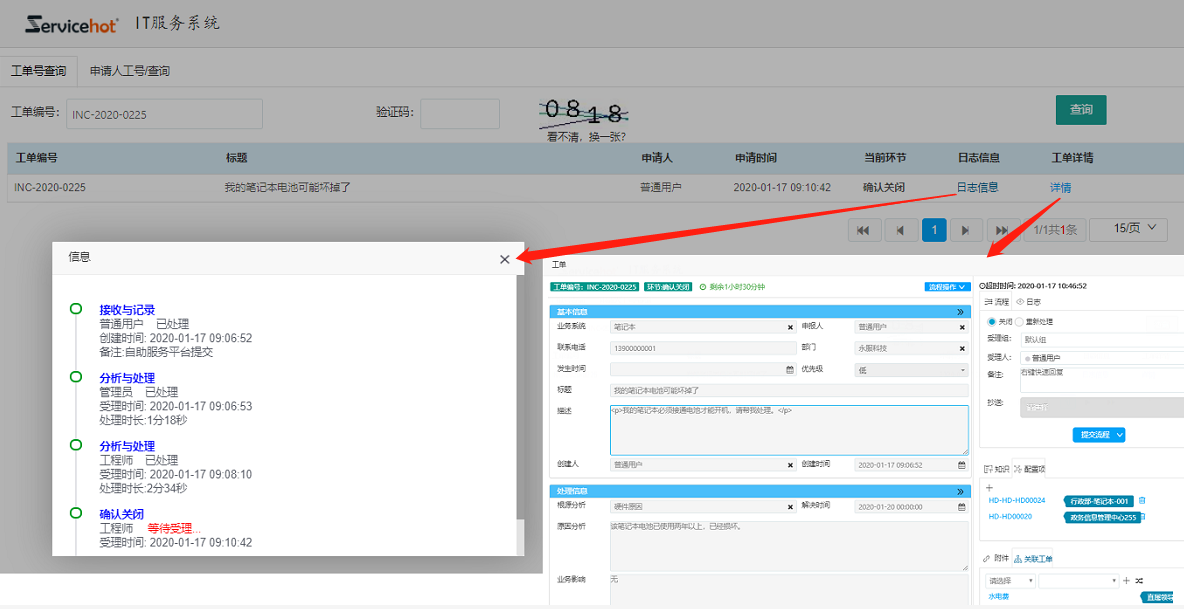Select the 关闭 radio option

click(989, 322)
